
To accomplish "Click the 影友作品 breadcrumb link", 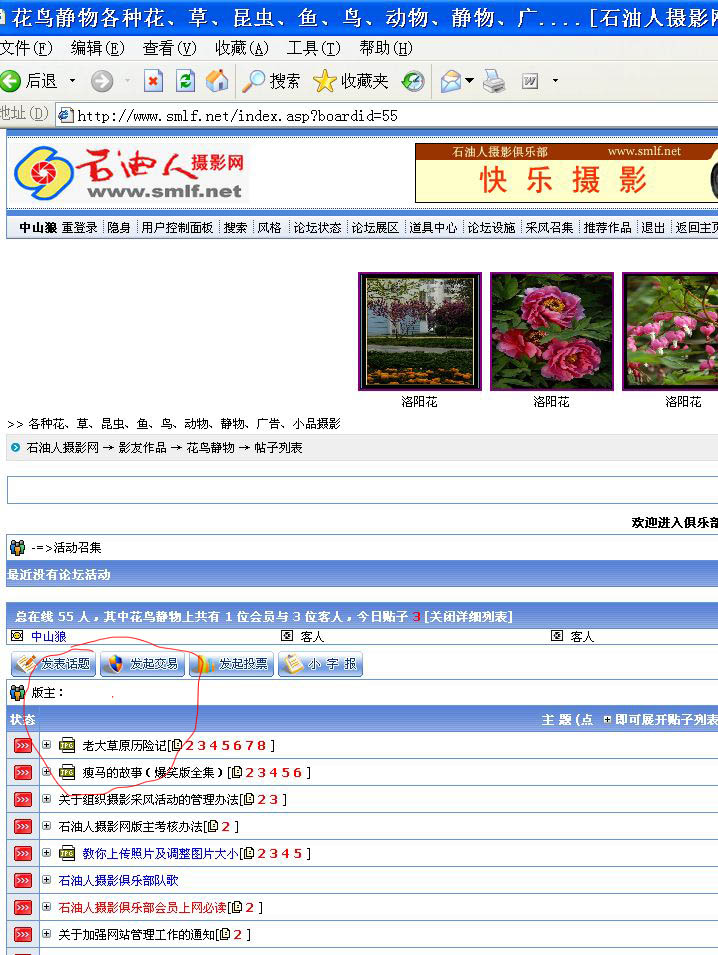I will click(x=143, y=448).
